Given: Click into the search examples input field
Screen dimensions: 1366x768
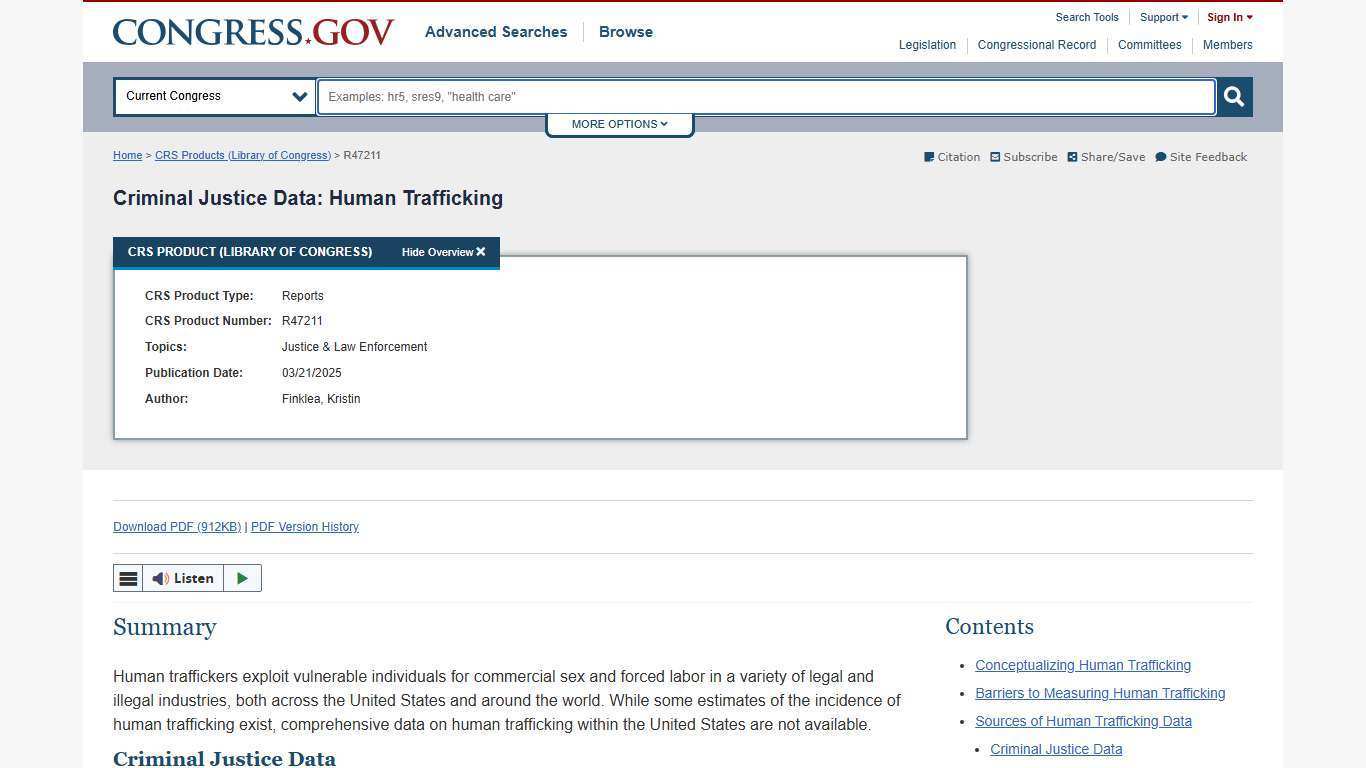Looking at the screenshot, I should point(765,96).
